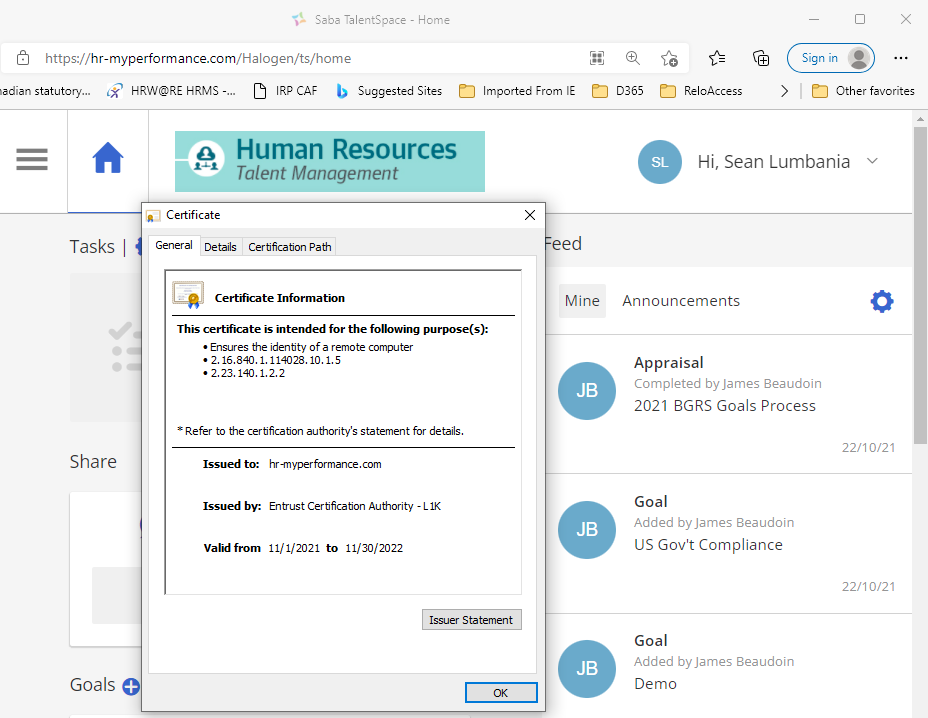Open the Feed settings gear
Image resolution: width=928 pixels, height=718 pixels.
(x=882, y=301)
